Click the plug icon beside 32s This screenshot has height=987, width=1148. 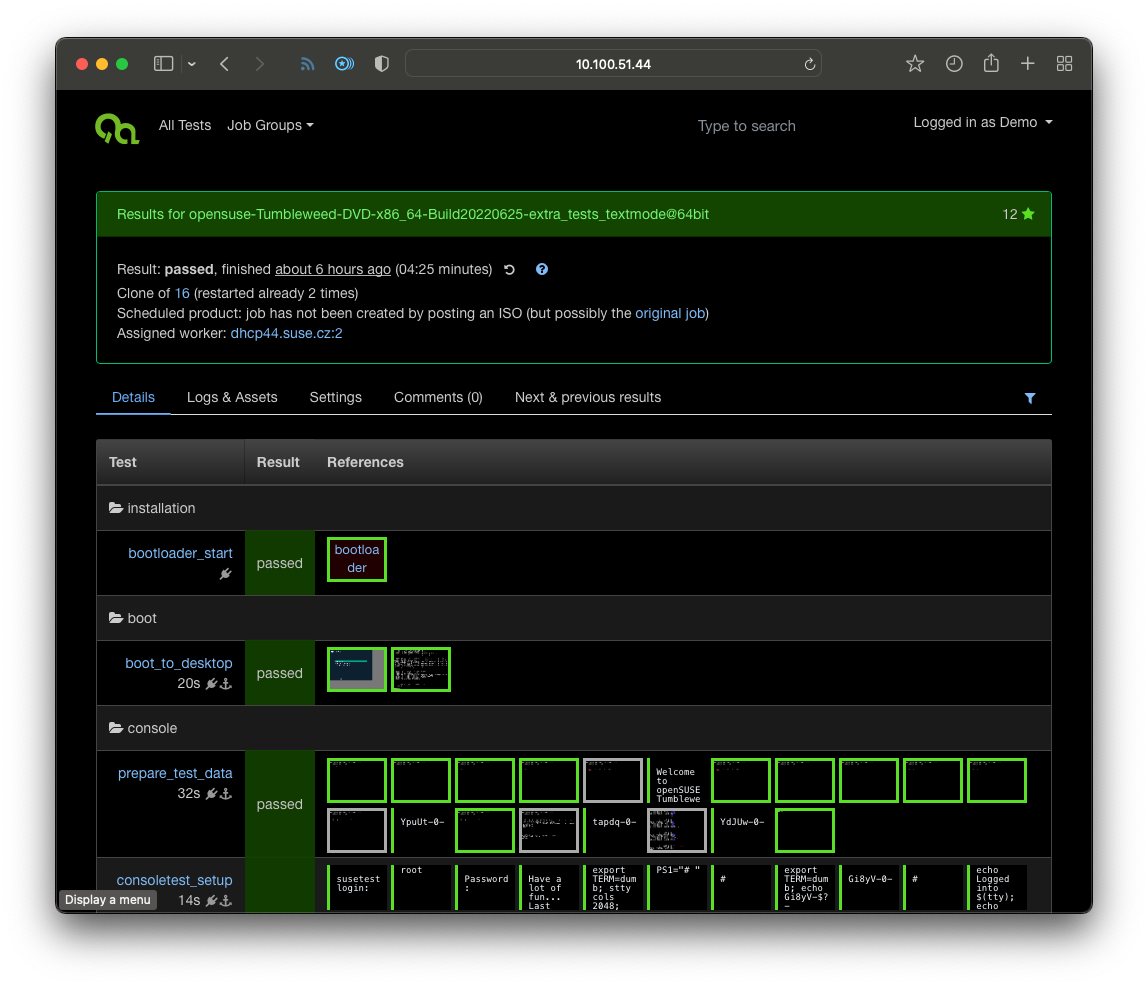212,794
